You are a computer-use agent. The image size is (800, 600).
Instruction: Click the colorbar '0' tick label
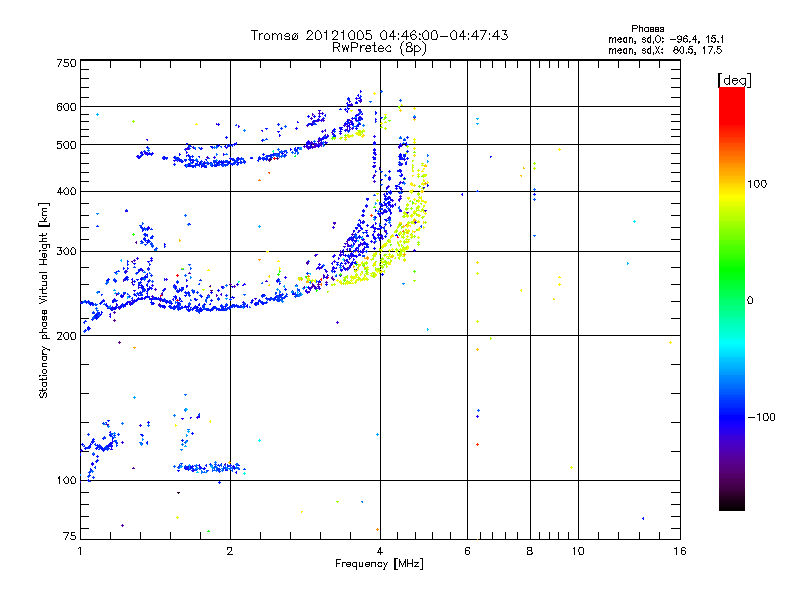[750, 301]
